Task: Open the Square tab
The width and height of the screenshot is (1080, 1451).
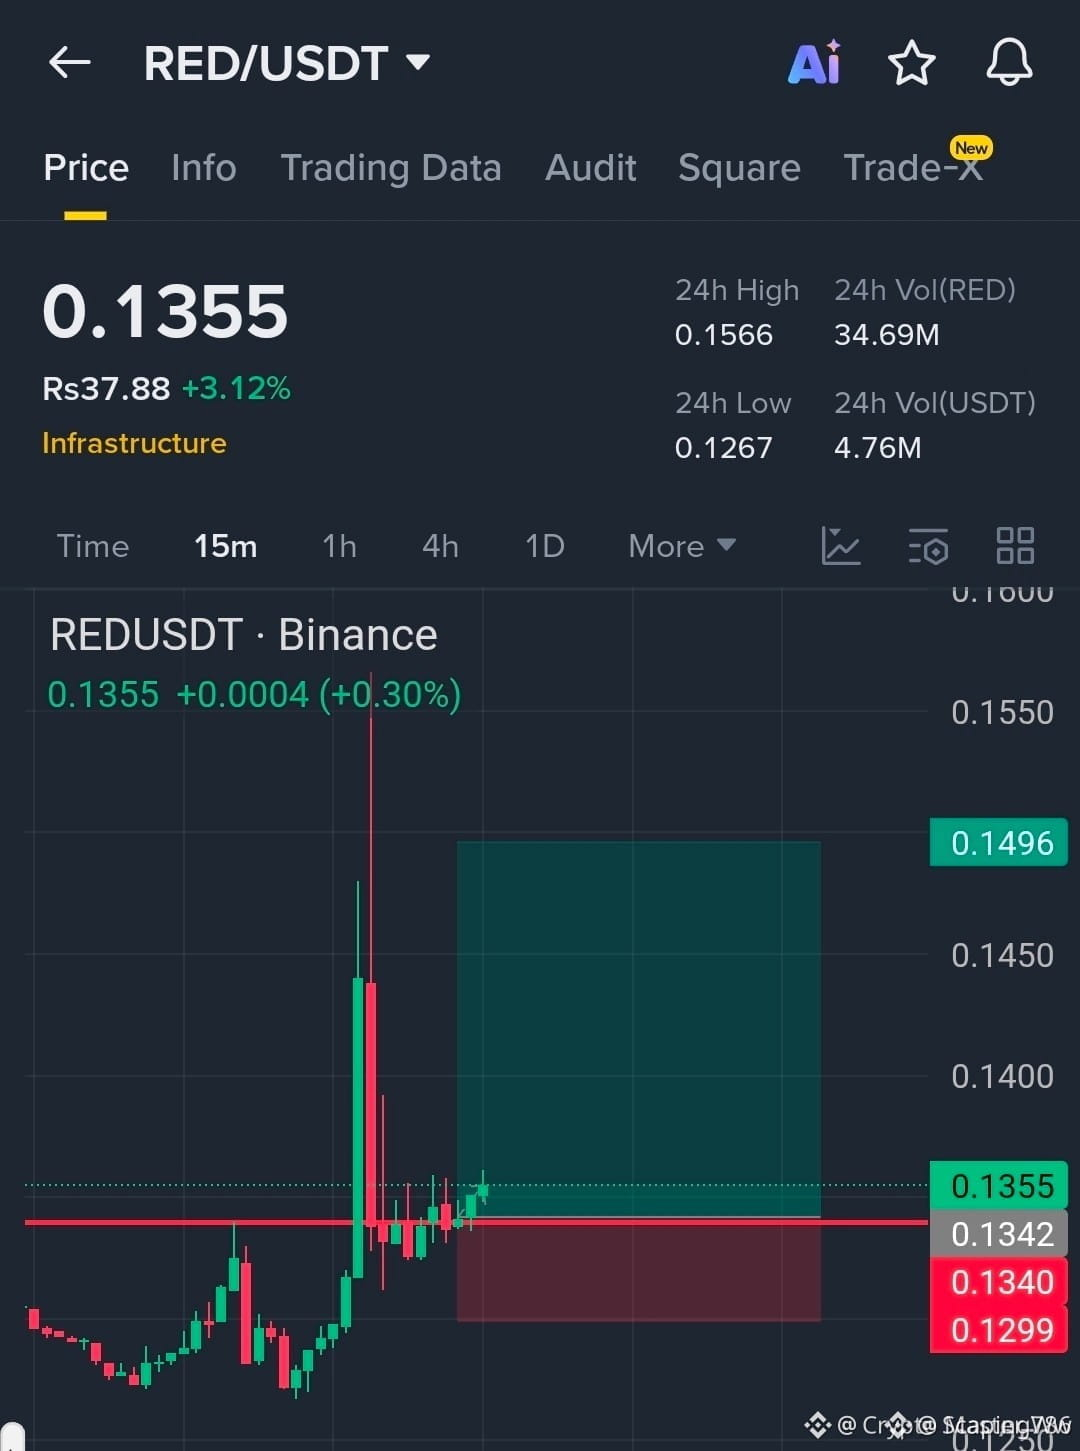Action: pos(739,168)
